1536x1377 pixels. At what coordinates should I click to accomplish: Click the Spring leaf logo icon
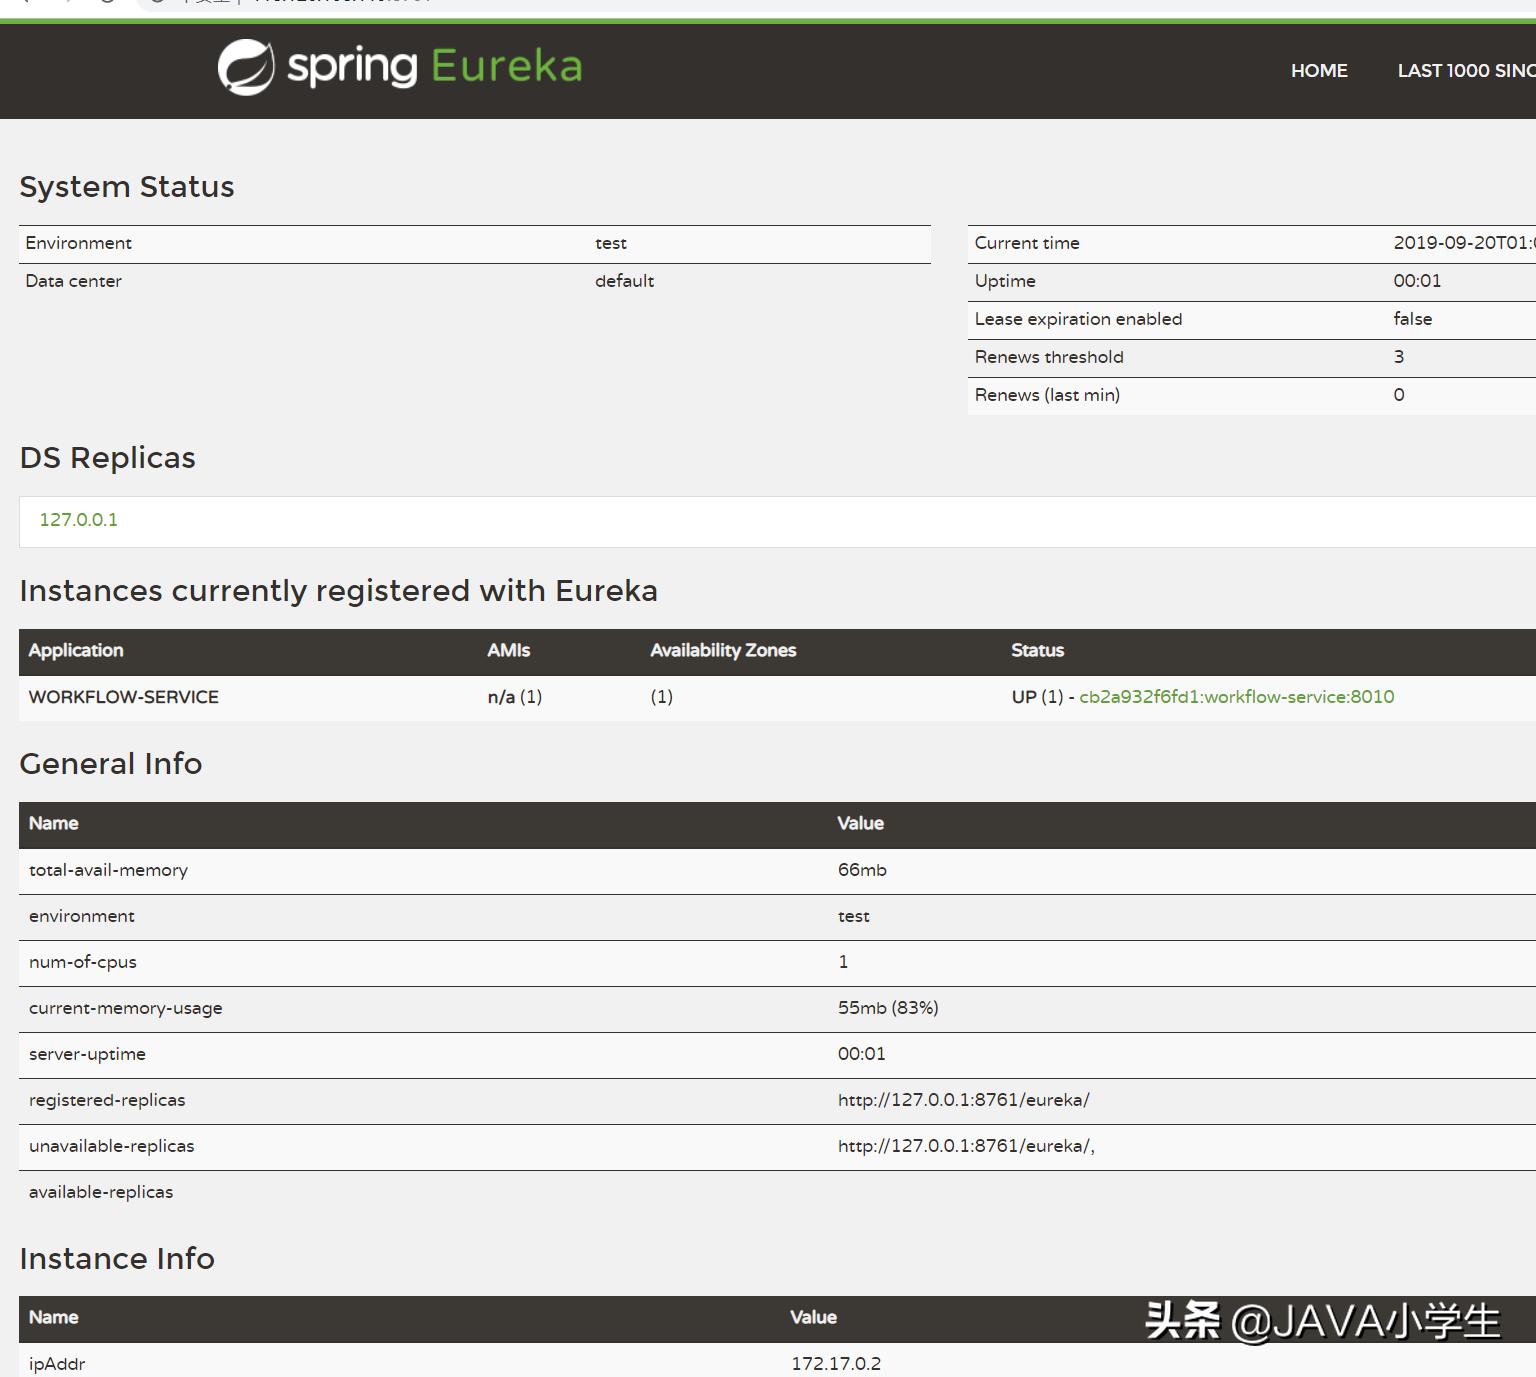pyautogui.click(x=246, y=67)
